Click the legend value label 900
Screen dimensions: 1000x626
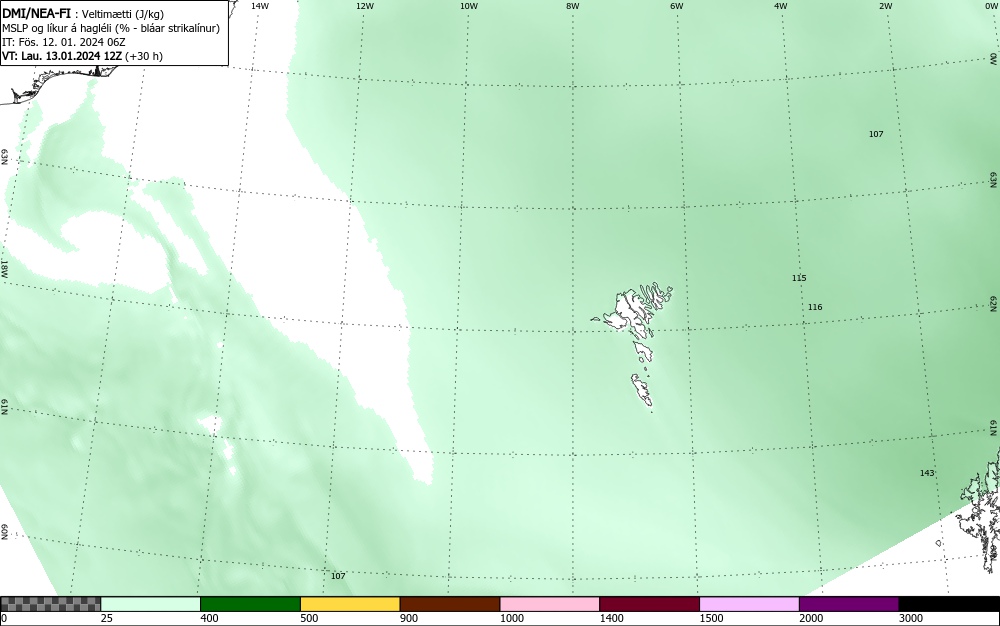409,618
